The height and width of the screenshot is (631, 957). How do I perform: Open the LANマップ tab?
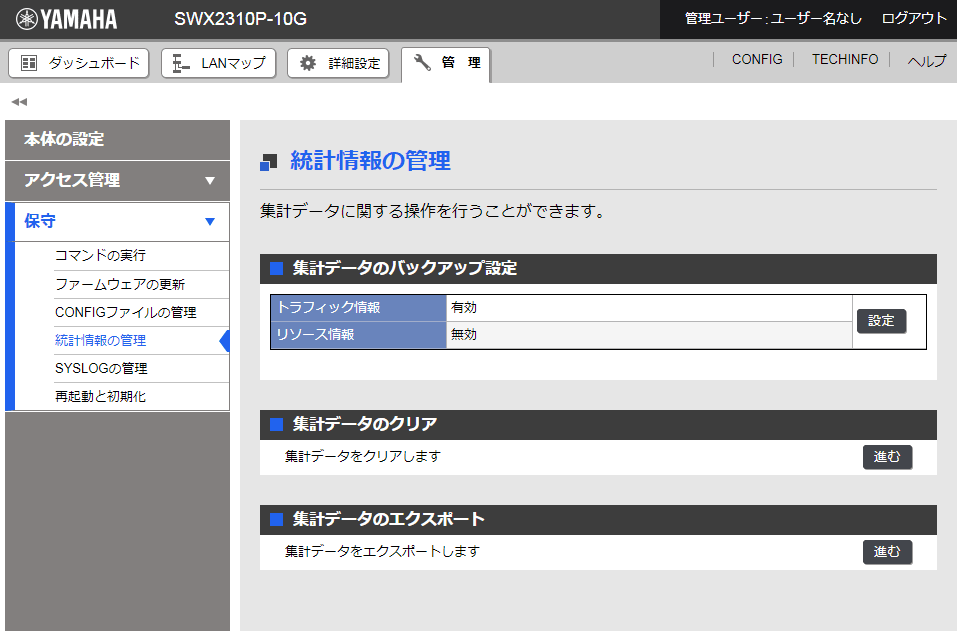(x=219, y=63)
